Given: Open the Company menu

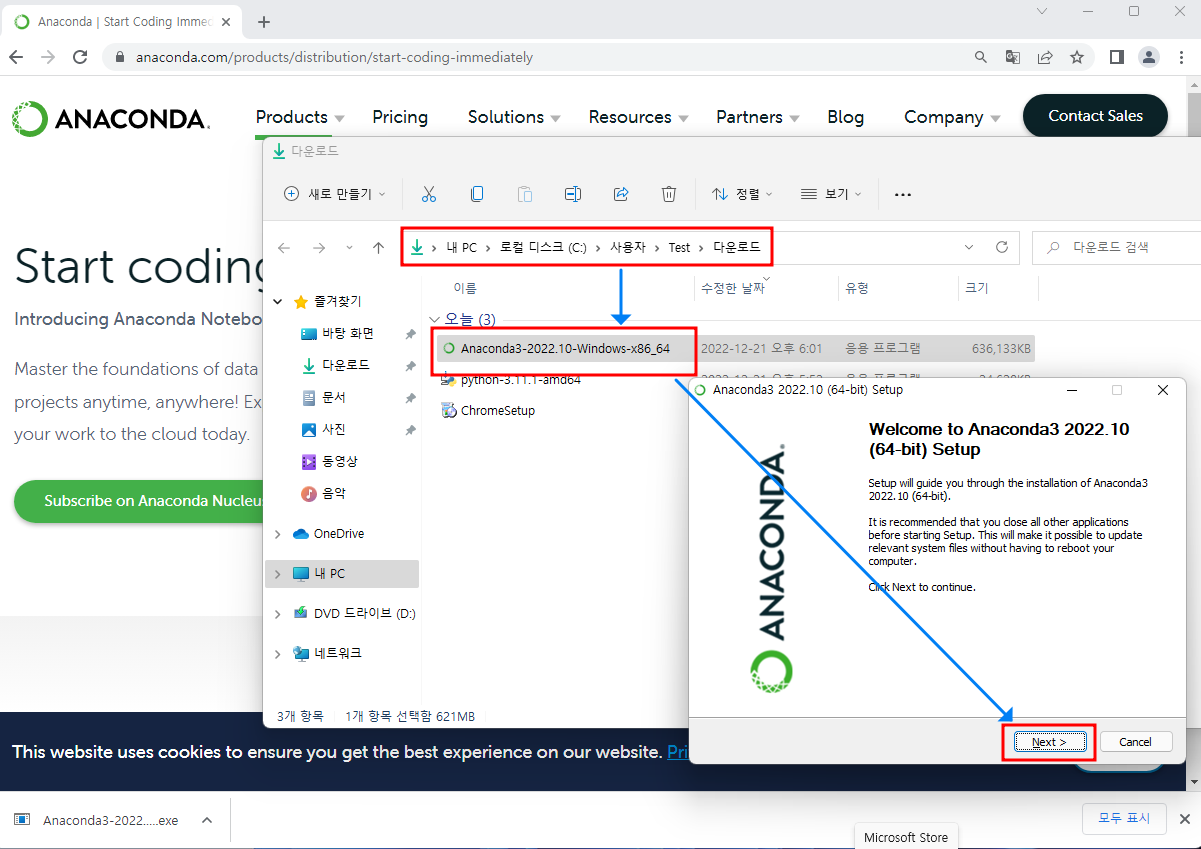Looking at the screenshot, I should [952, 117].
